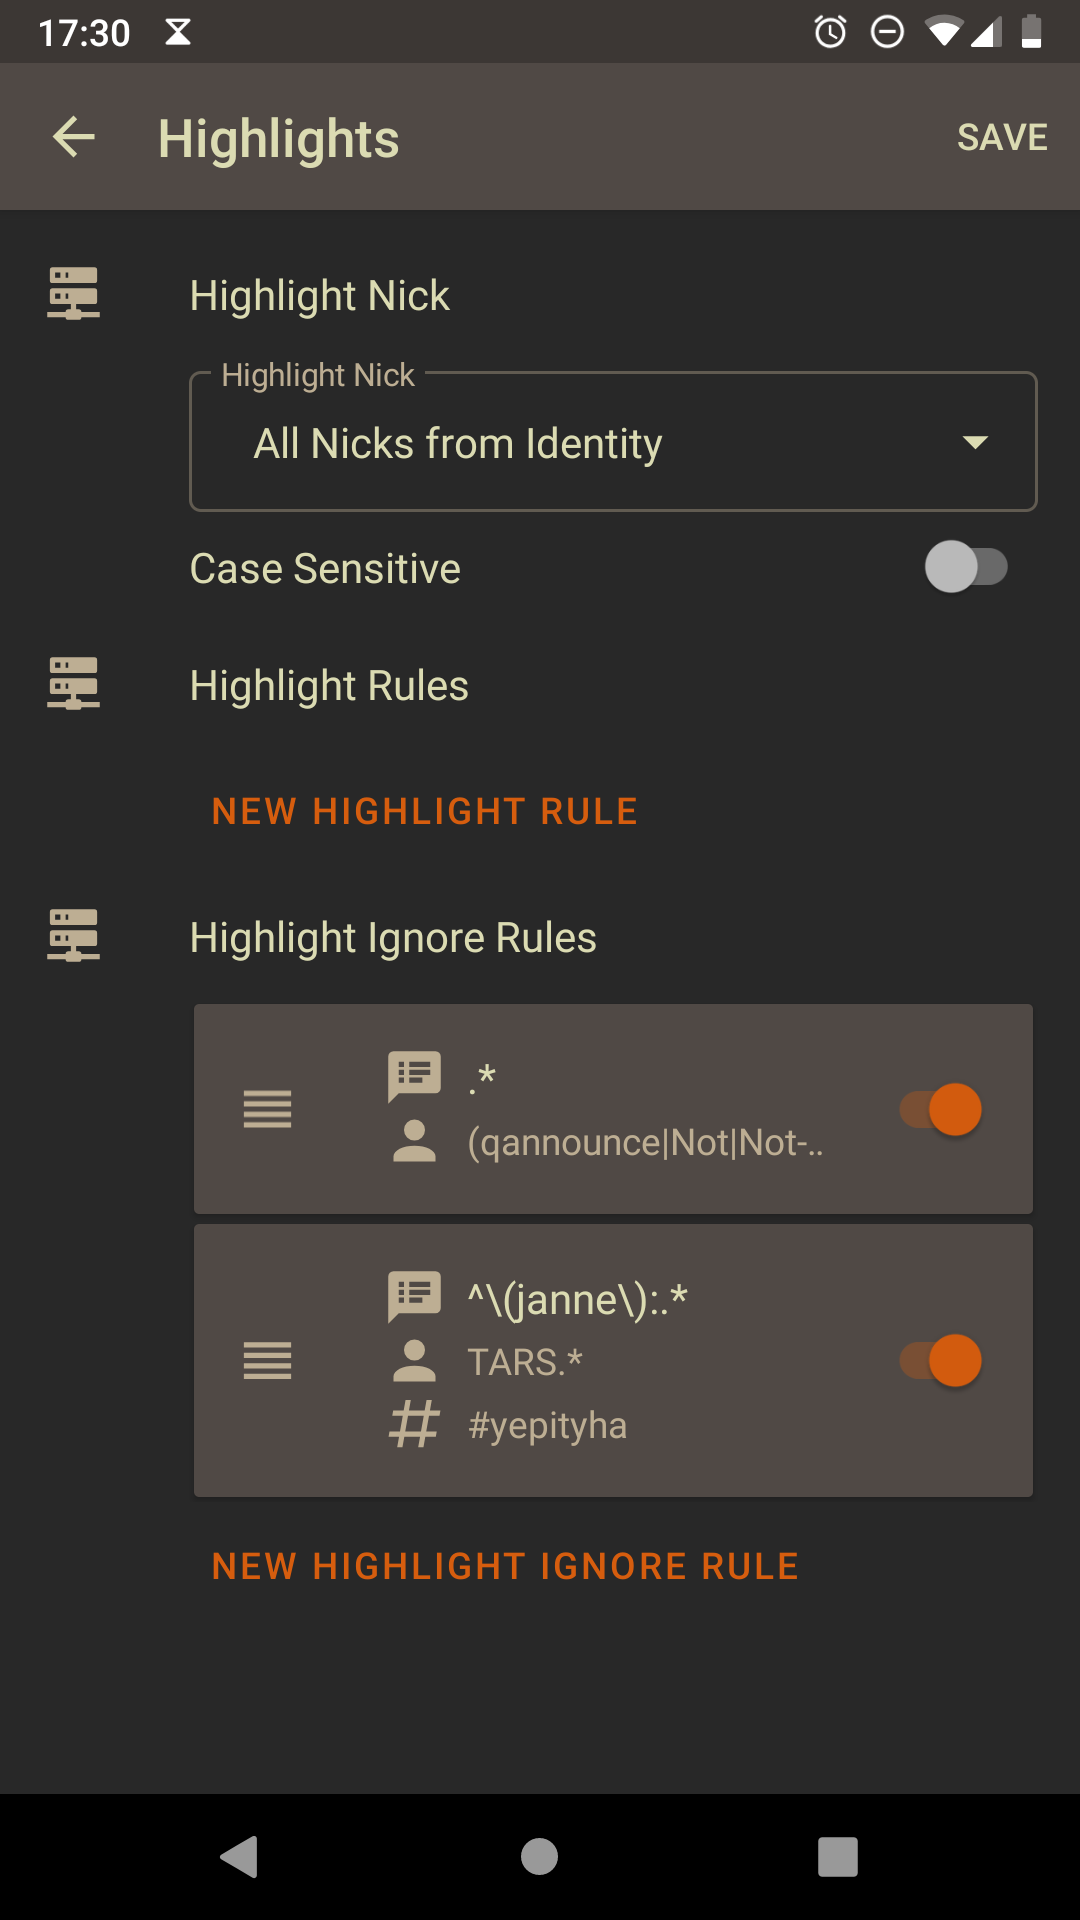The width and height of the screenshot is (1080, 1920).
Task: Click the dropdown arrow next to All Nicks from Identity
Action: pos(975,442)
